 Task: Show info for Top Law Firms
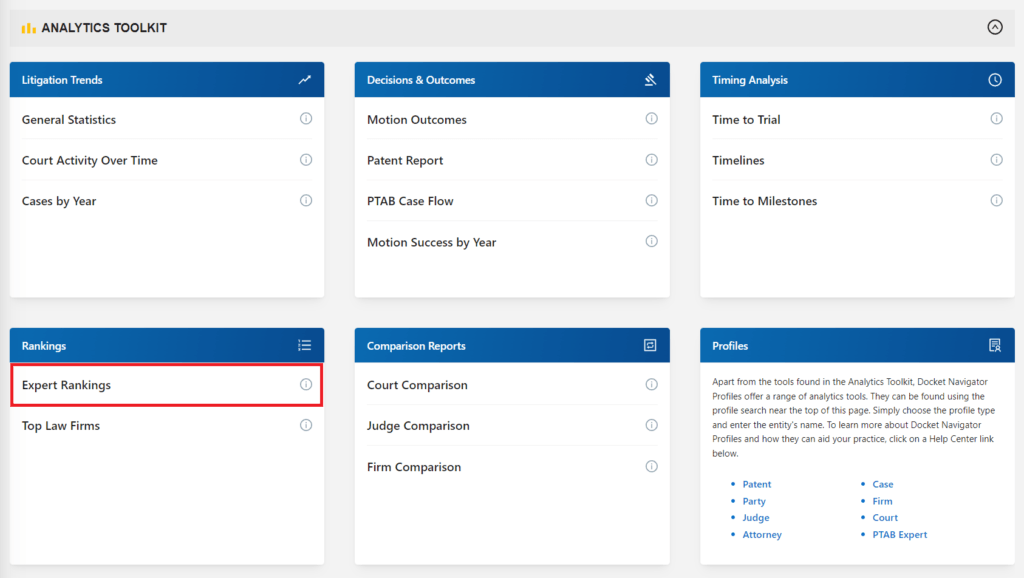coord(306,425)
